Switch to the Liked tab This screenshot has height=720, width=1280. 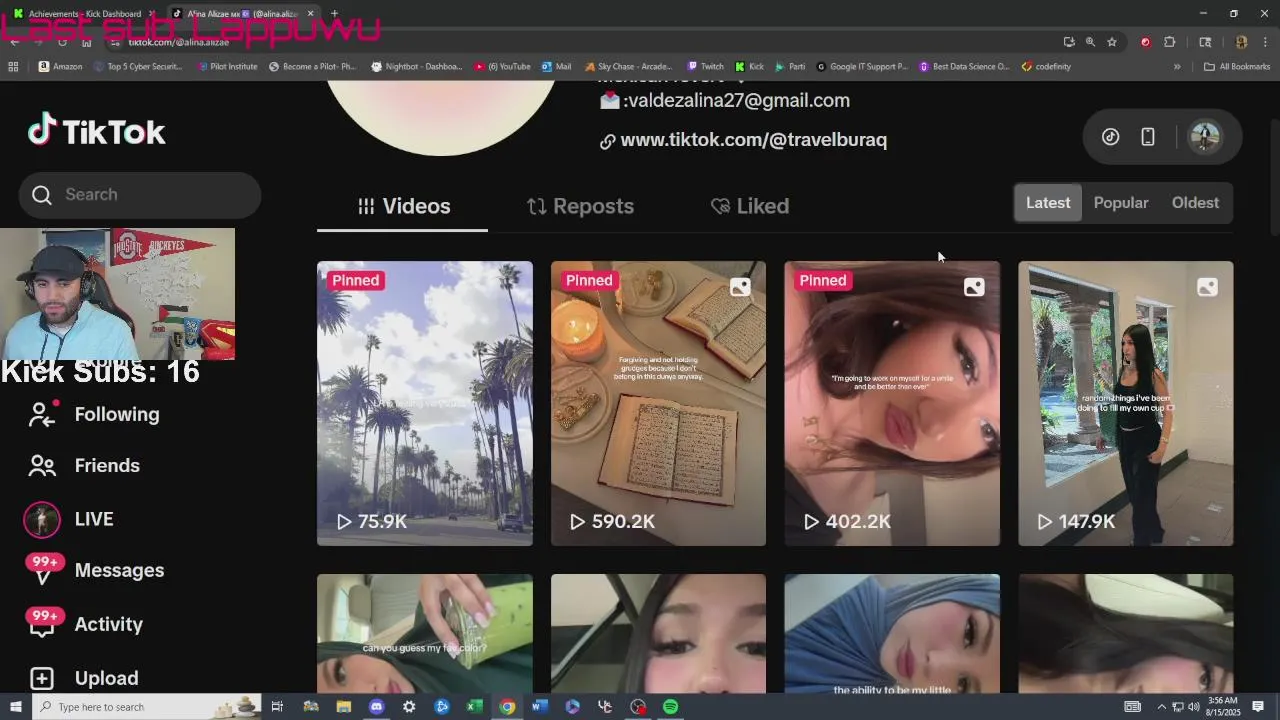[749, 206]
